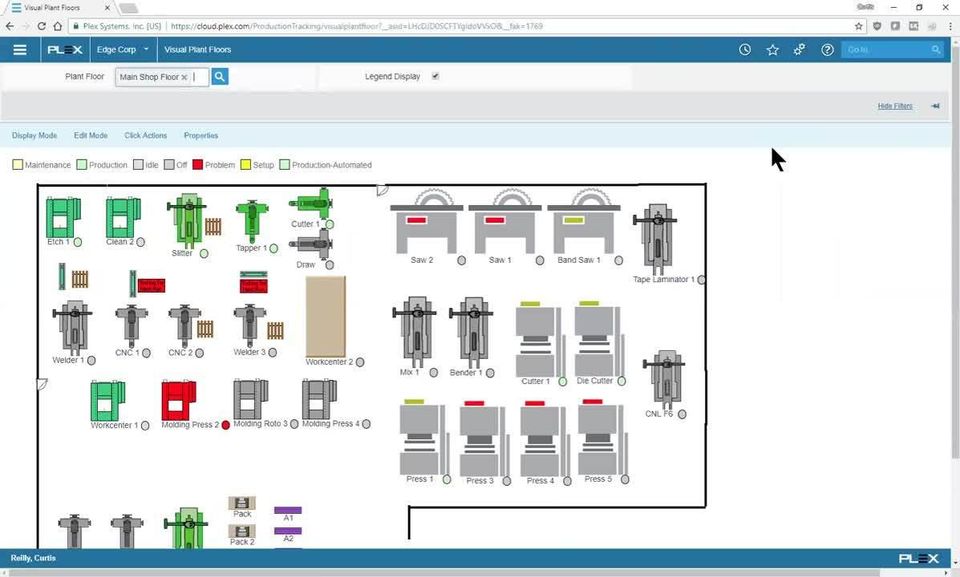Select the Press 3 machine icon
This screenshot has width=960, height=577.
click(x=484, y=438)
